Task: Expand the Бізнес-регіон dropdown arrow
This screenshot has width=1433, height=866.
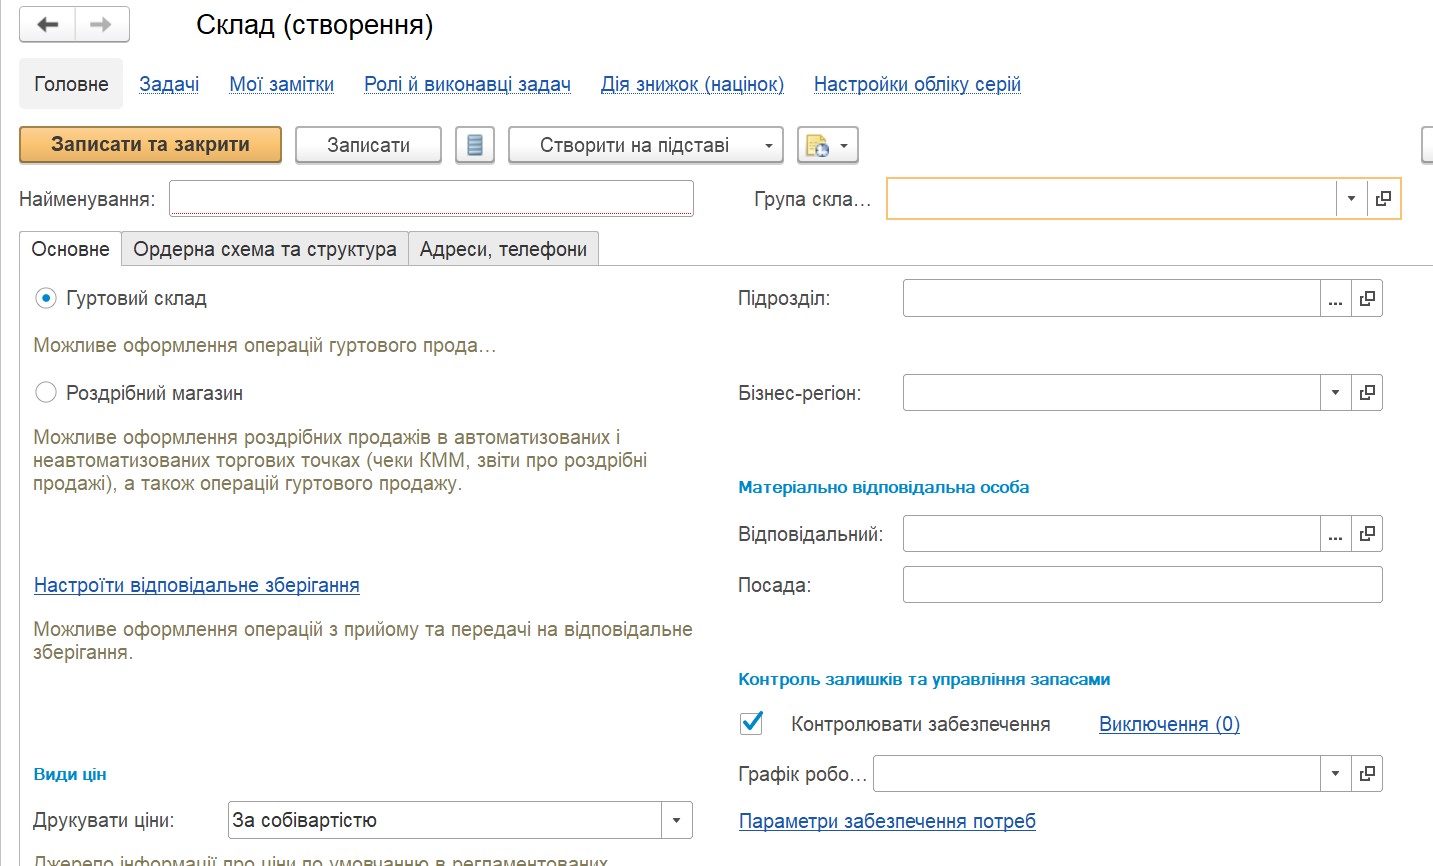Action: click(1335, 393)
